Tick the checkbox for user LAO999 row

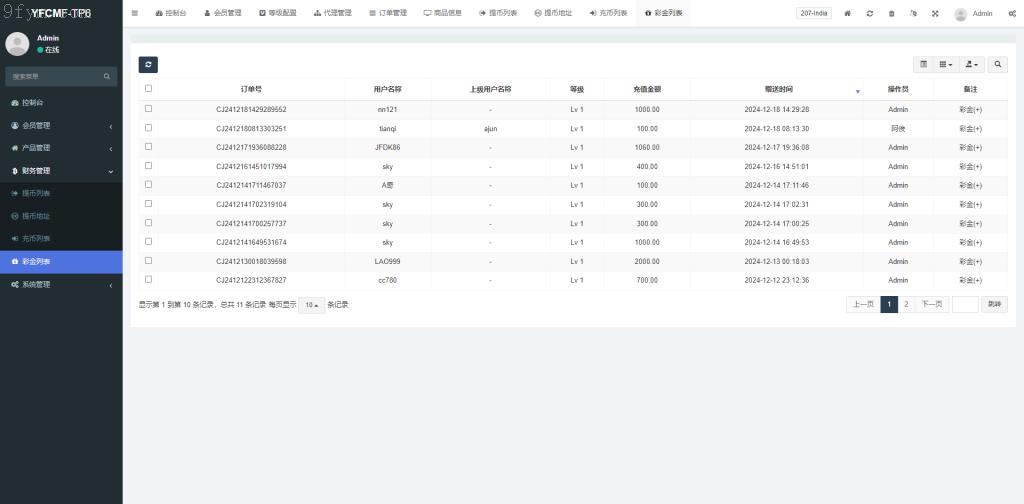[149, 261]
